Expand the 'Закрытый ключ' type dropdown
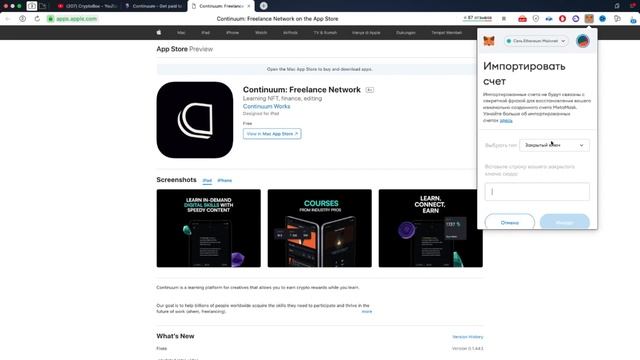Viewport: 640px width, 360px height. click(x=554, y=145)
